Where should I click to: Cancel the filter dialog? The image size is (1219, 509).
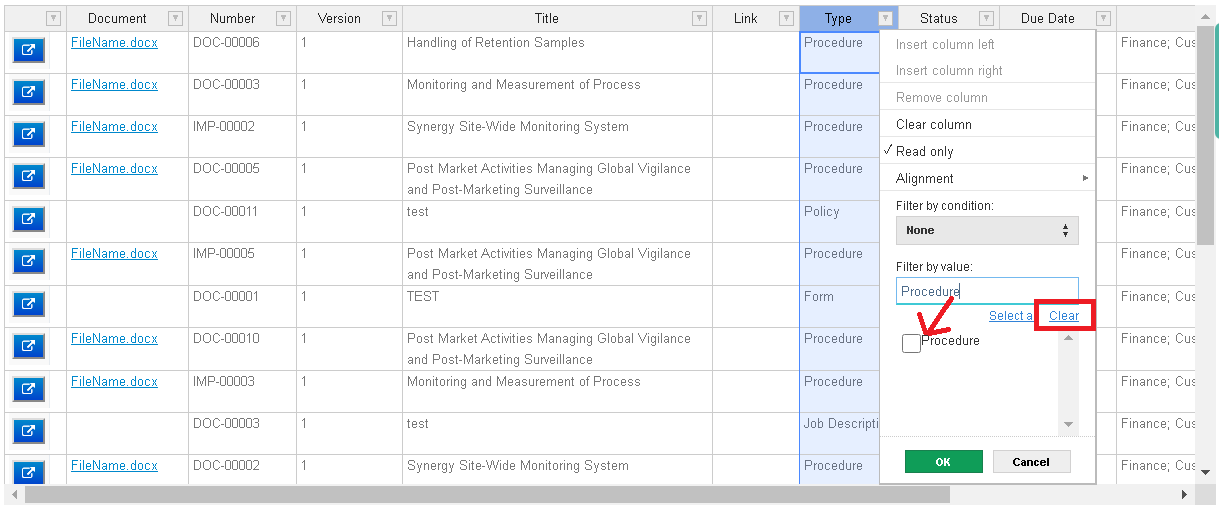pos(1031,462)
